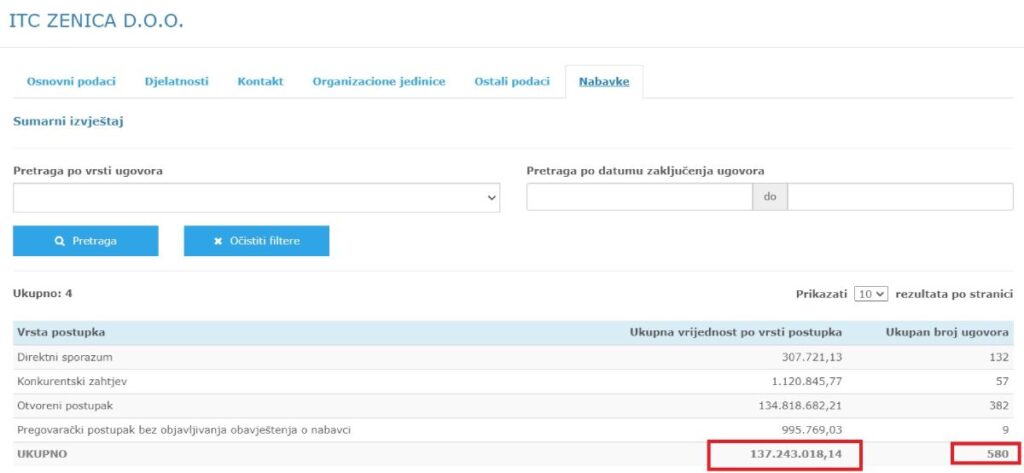Click the contract start date field
Image resolution: width=1024 pixels, height=473 pixels.
click(639, 197)
